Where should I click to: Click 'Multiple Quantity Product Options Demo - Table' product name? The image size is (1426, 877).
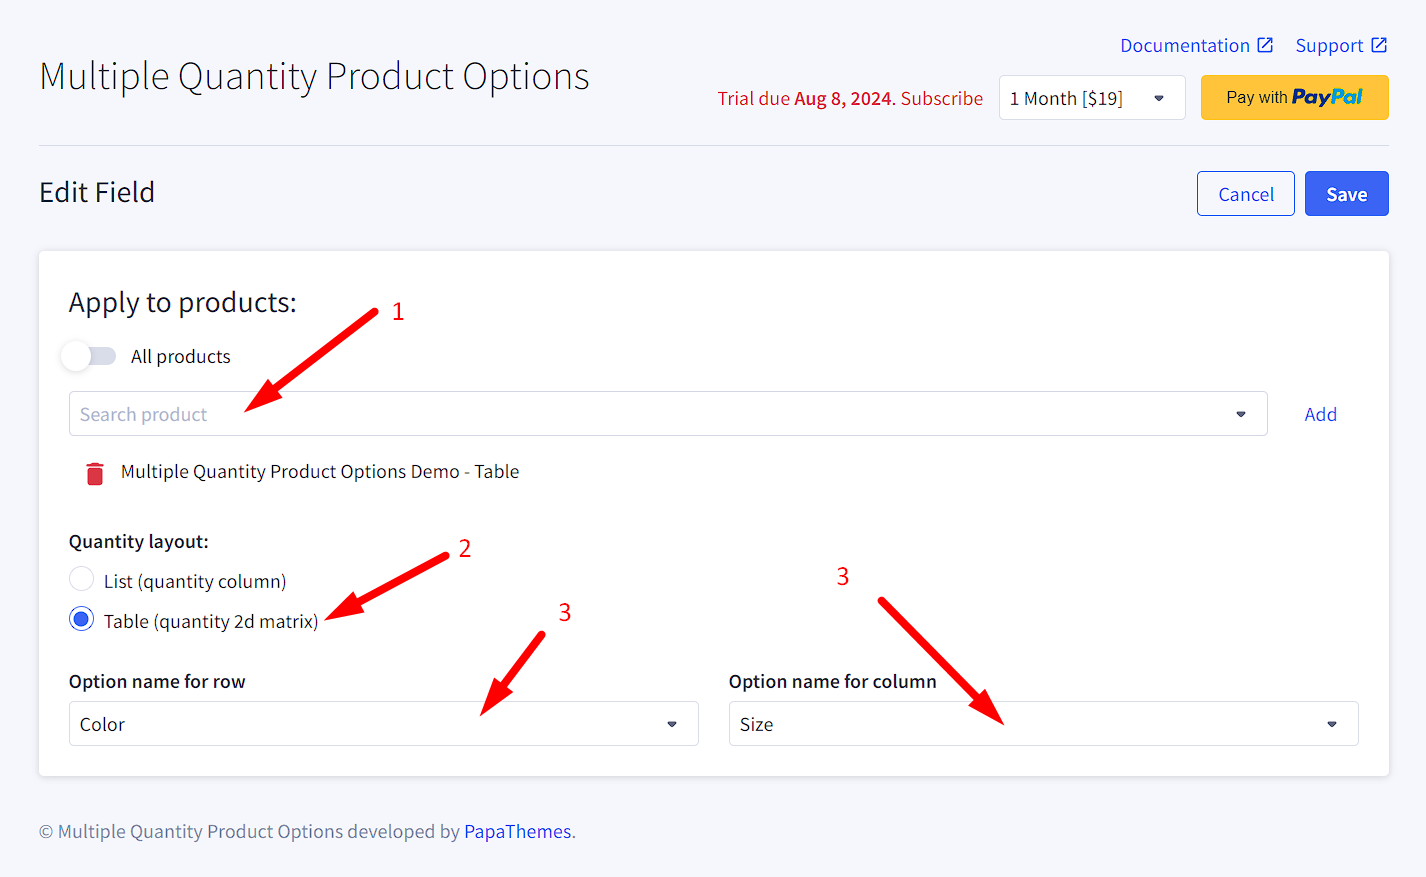pos(320,471)
